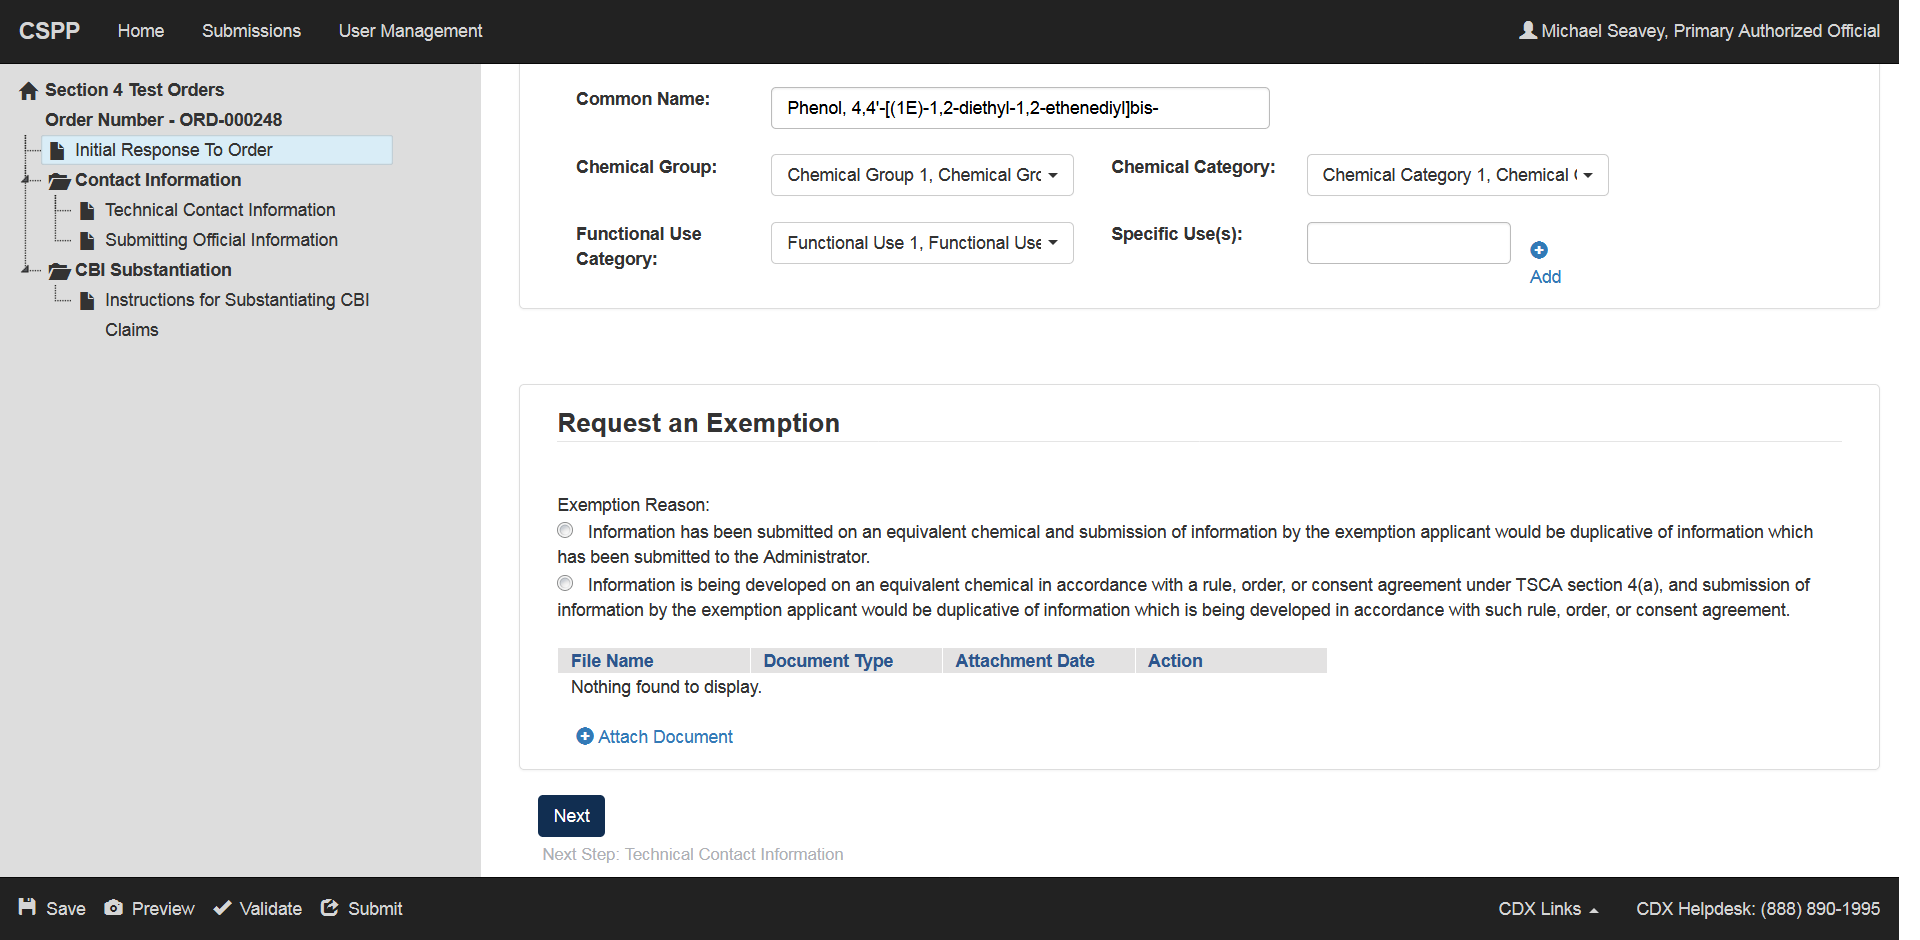Click the user profile icon beside Michael Seavey
1920x940 pixels.
pos(1528,30)
